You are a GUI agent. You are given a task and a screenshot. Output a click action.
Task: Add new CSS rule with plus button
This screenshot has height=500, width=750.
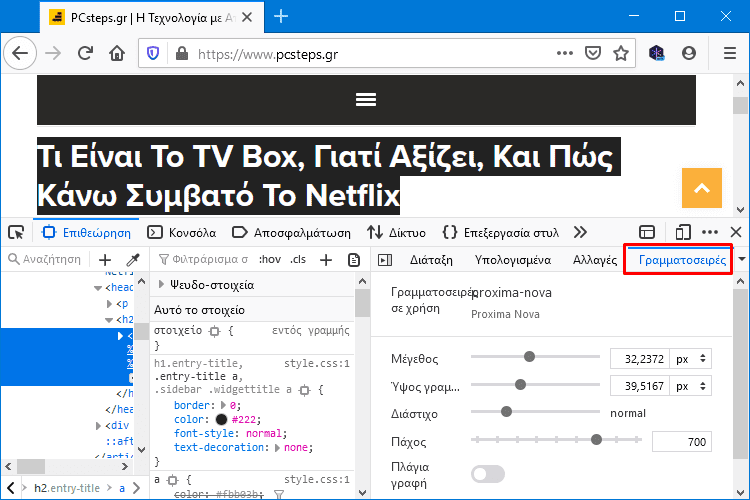326,260
